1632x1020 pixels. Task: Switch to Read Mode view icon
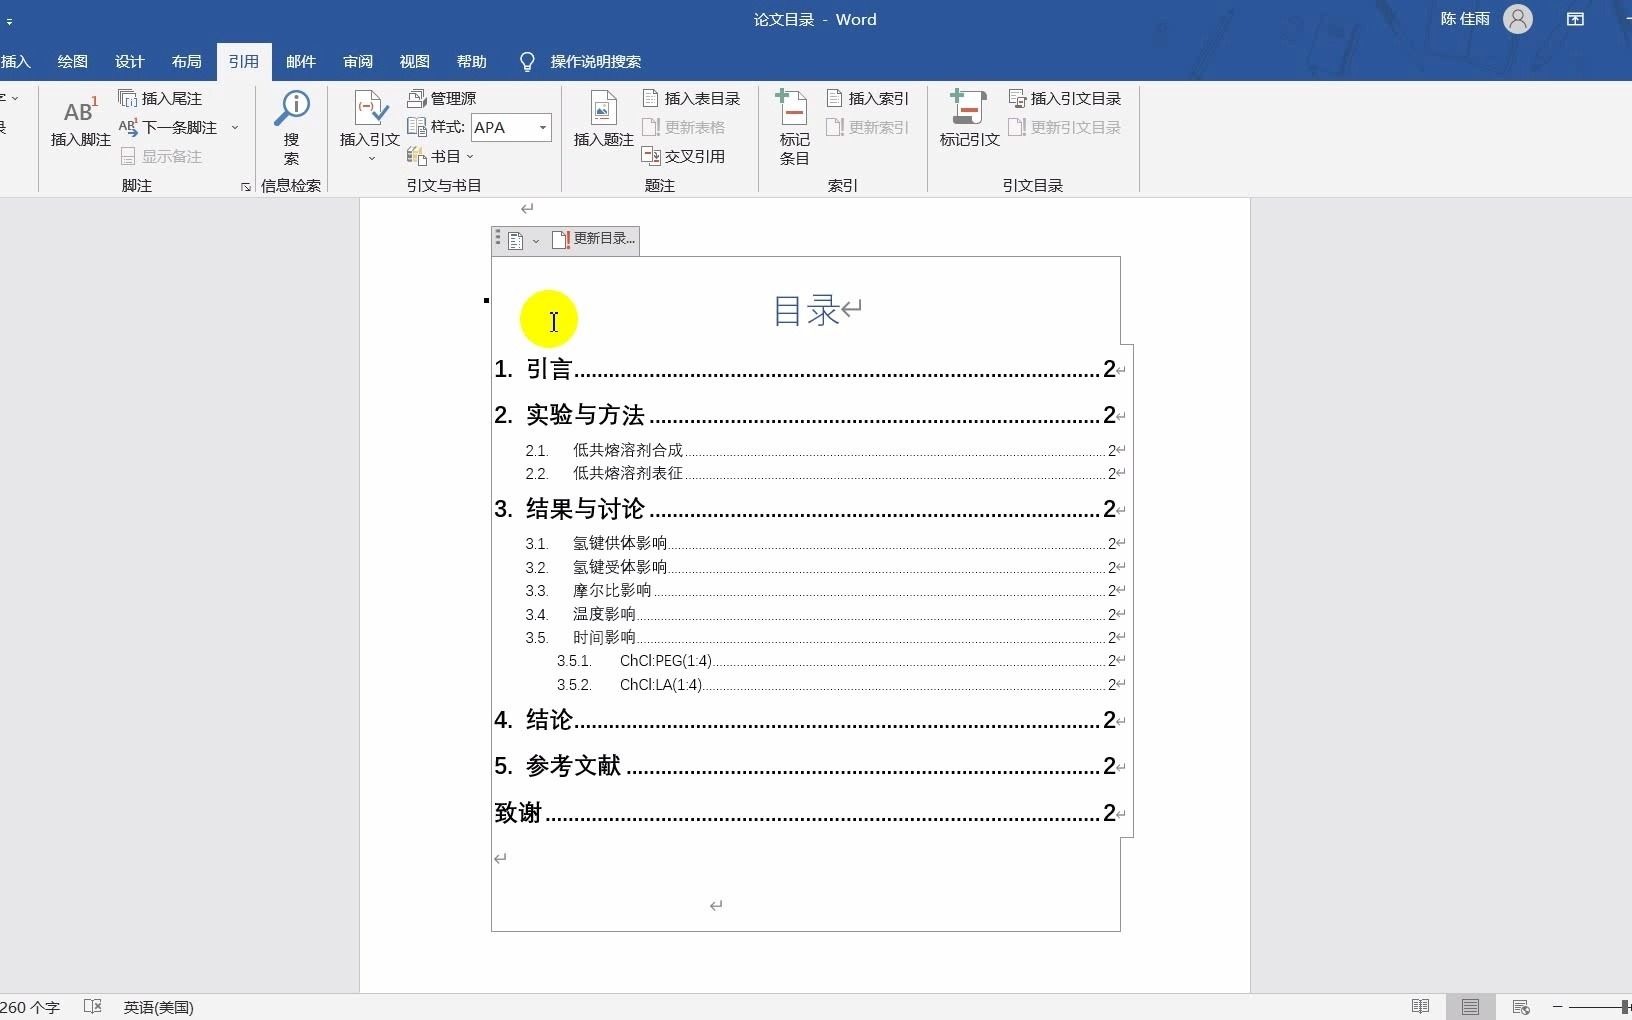1420,1006
